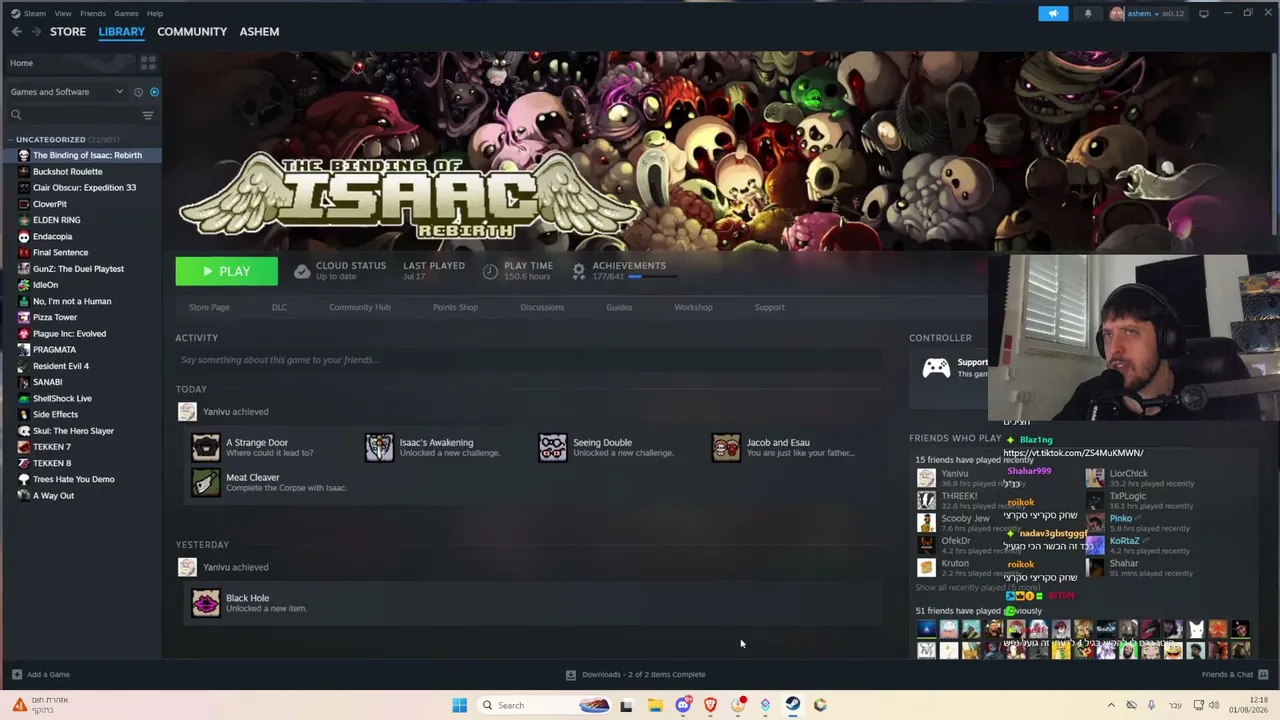Open the DLC link

tap(279, 307)
